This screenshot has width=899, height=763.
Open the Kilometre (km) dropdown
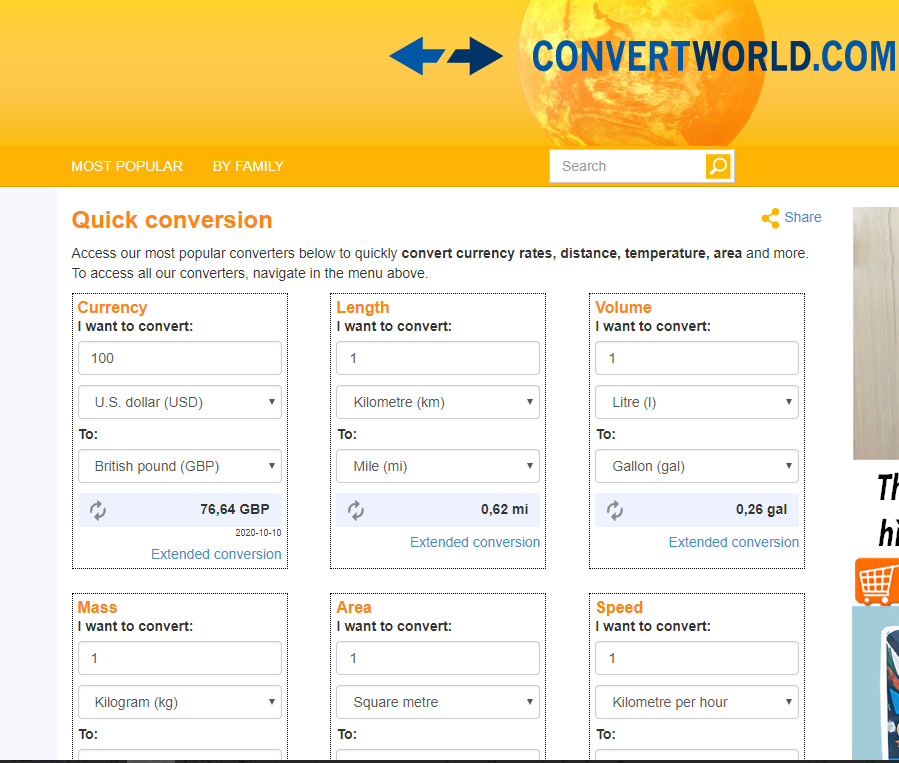click(x=438, y=402)
